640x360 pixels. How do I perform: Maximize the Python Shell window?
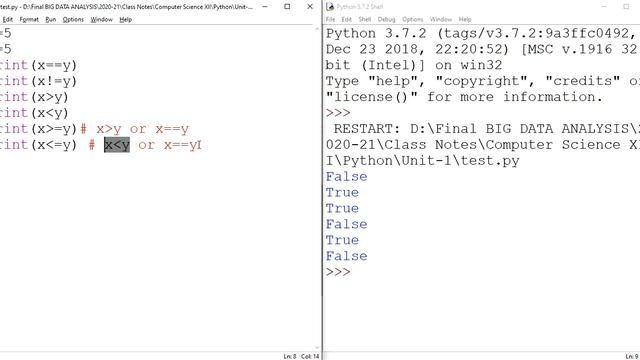click(626, 7)
